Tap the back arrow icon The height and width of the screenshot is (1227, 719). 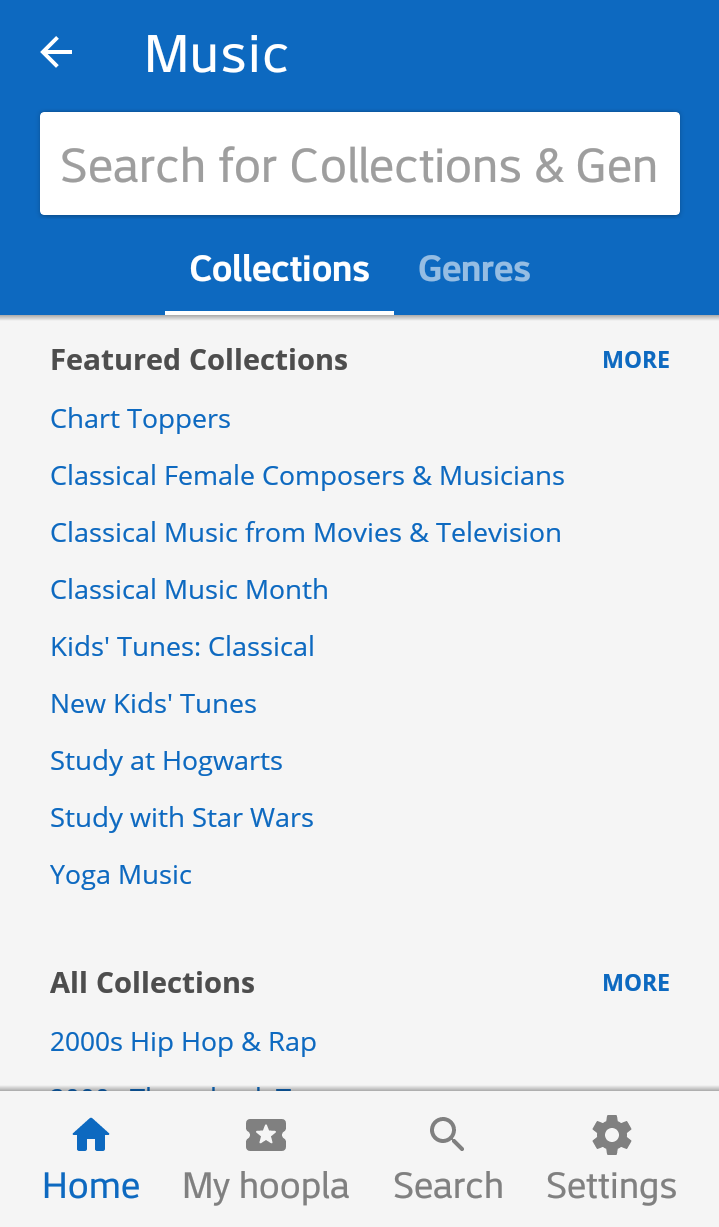(57, 53)
